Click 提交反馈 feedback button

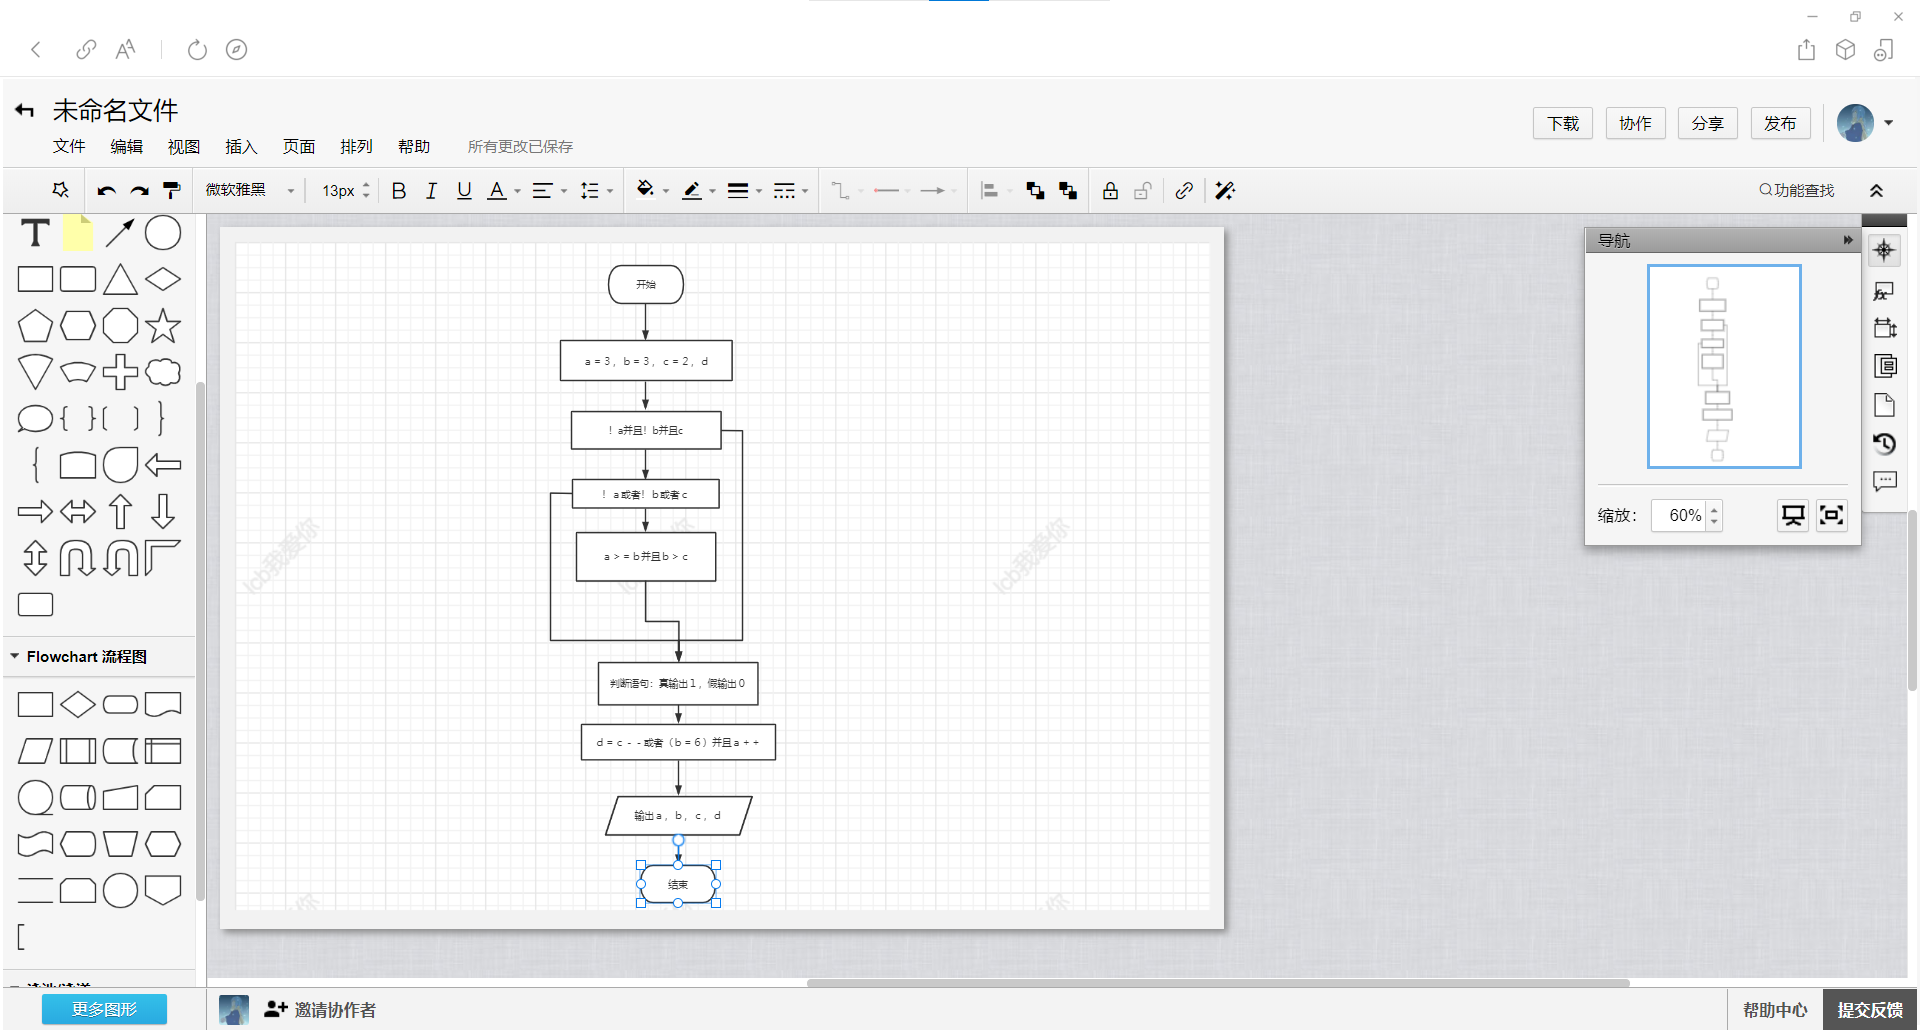pyautogui.click(x=1870, y=1010)
